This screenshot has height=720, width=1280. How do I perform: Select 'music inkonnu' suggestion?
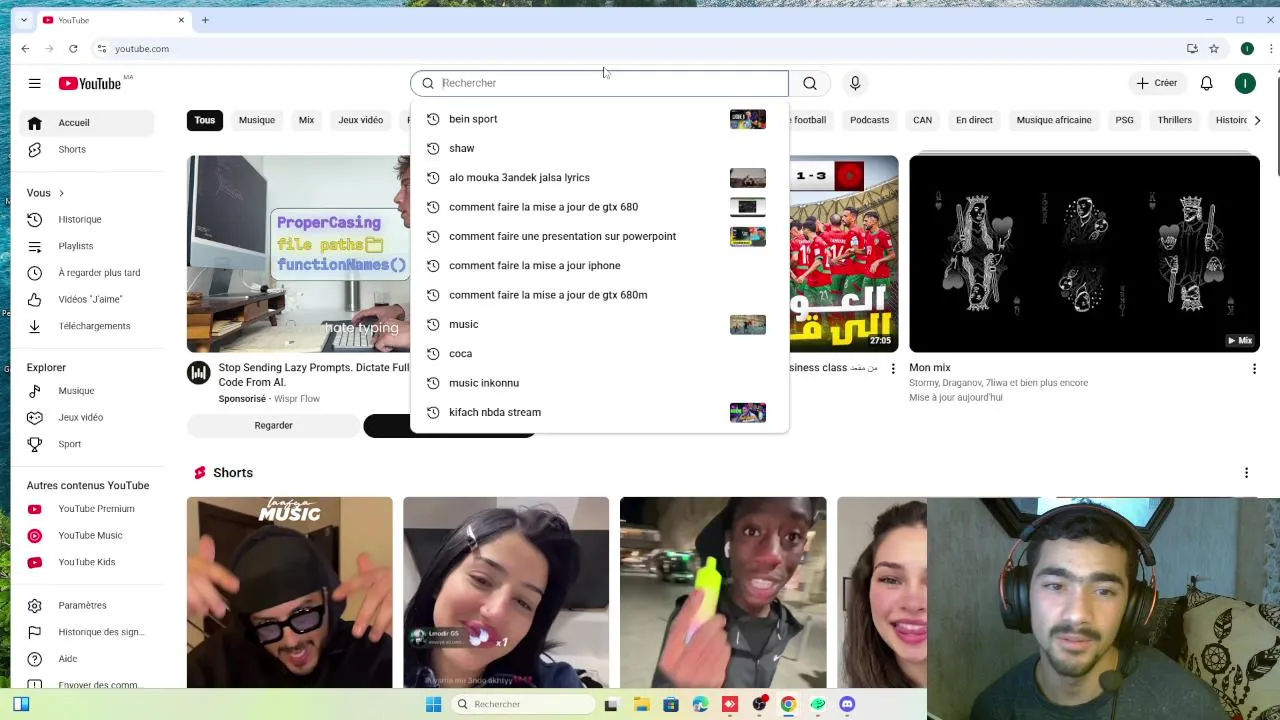coord(599,383)
